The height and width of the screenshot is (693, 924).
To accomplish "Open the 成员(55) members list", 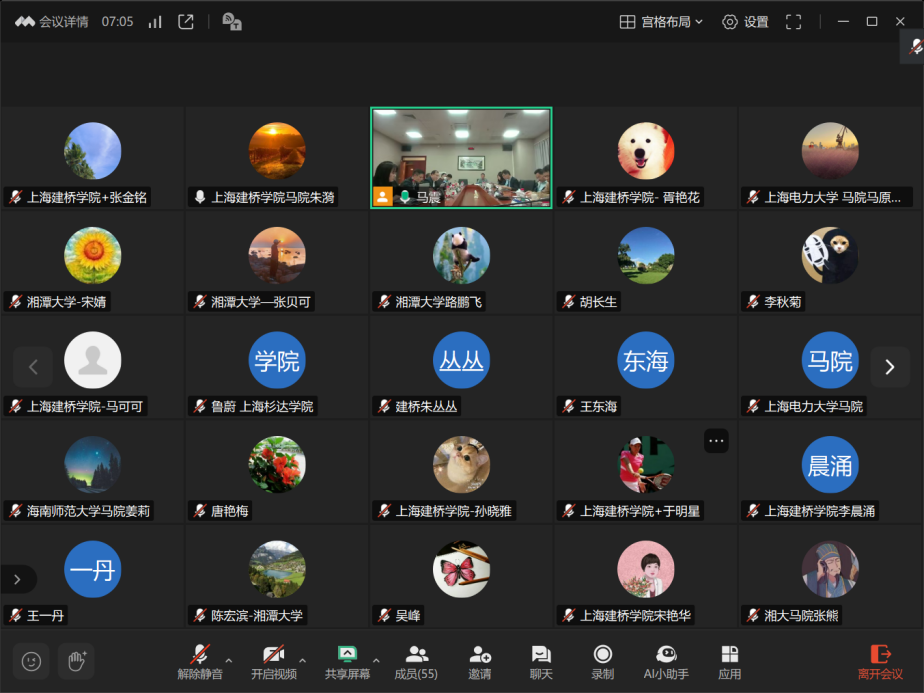I will click(416, 661).
